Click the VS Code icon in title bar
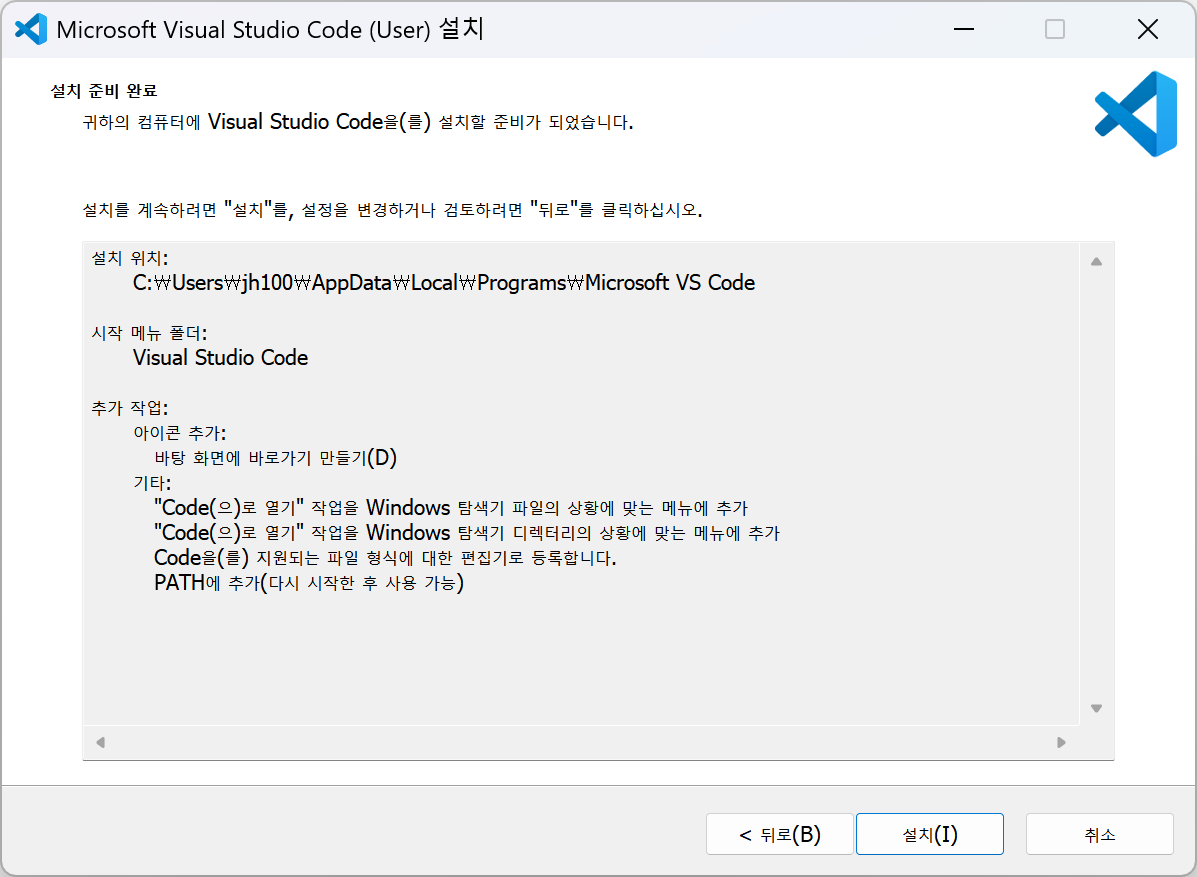The width and height of the screenshot is (1197, 877). pyautogui.click(x=31, y=29)
